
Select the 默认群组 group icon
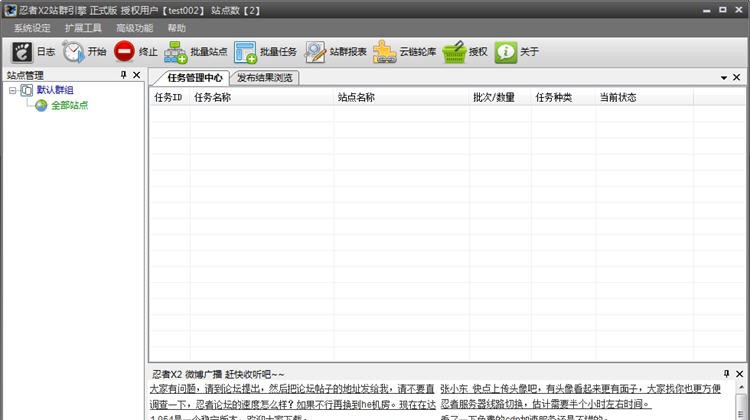click(x=27, y=90)
